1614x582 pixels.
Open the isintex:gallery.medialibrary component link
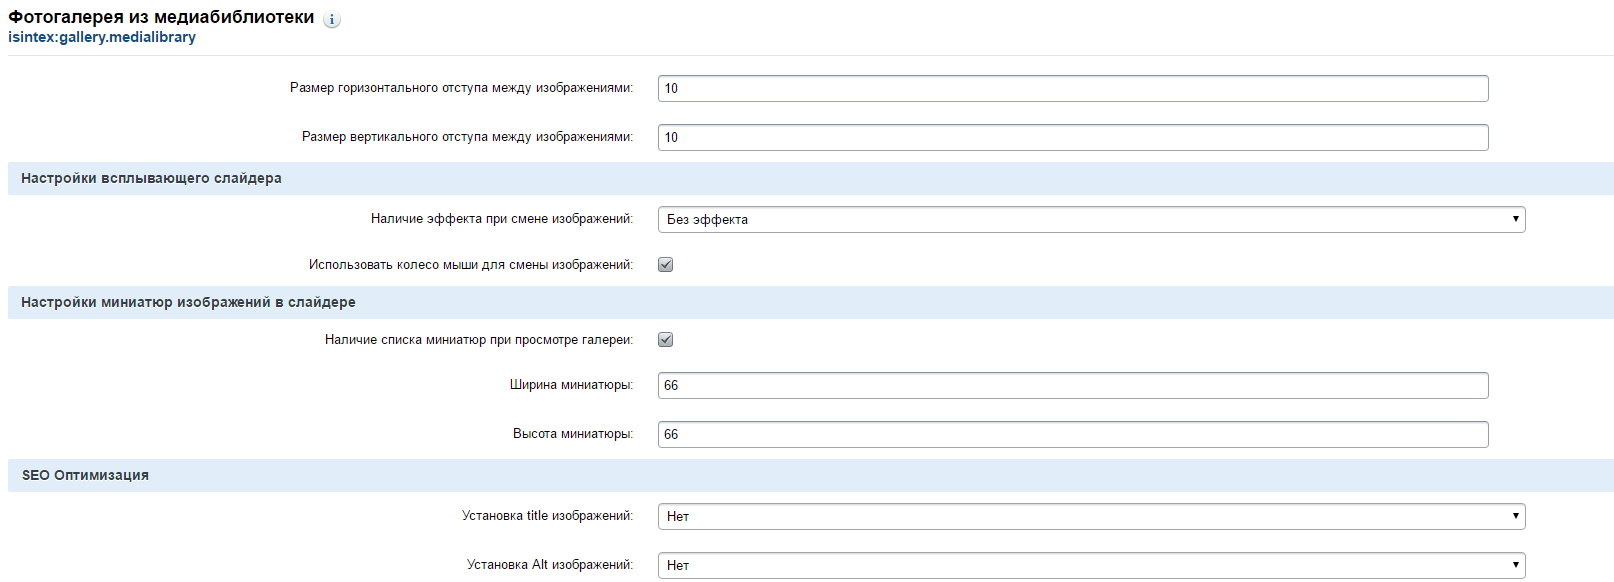point(102,37)
